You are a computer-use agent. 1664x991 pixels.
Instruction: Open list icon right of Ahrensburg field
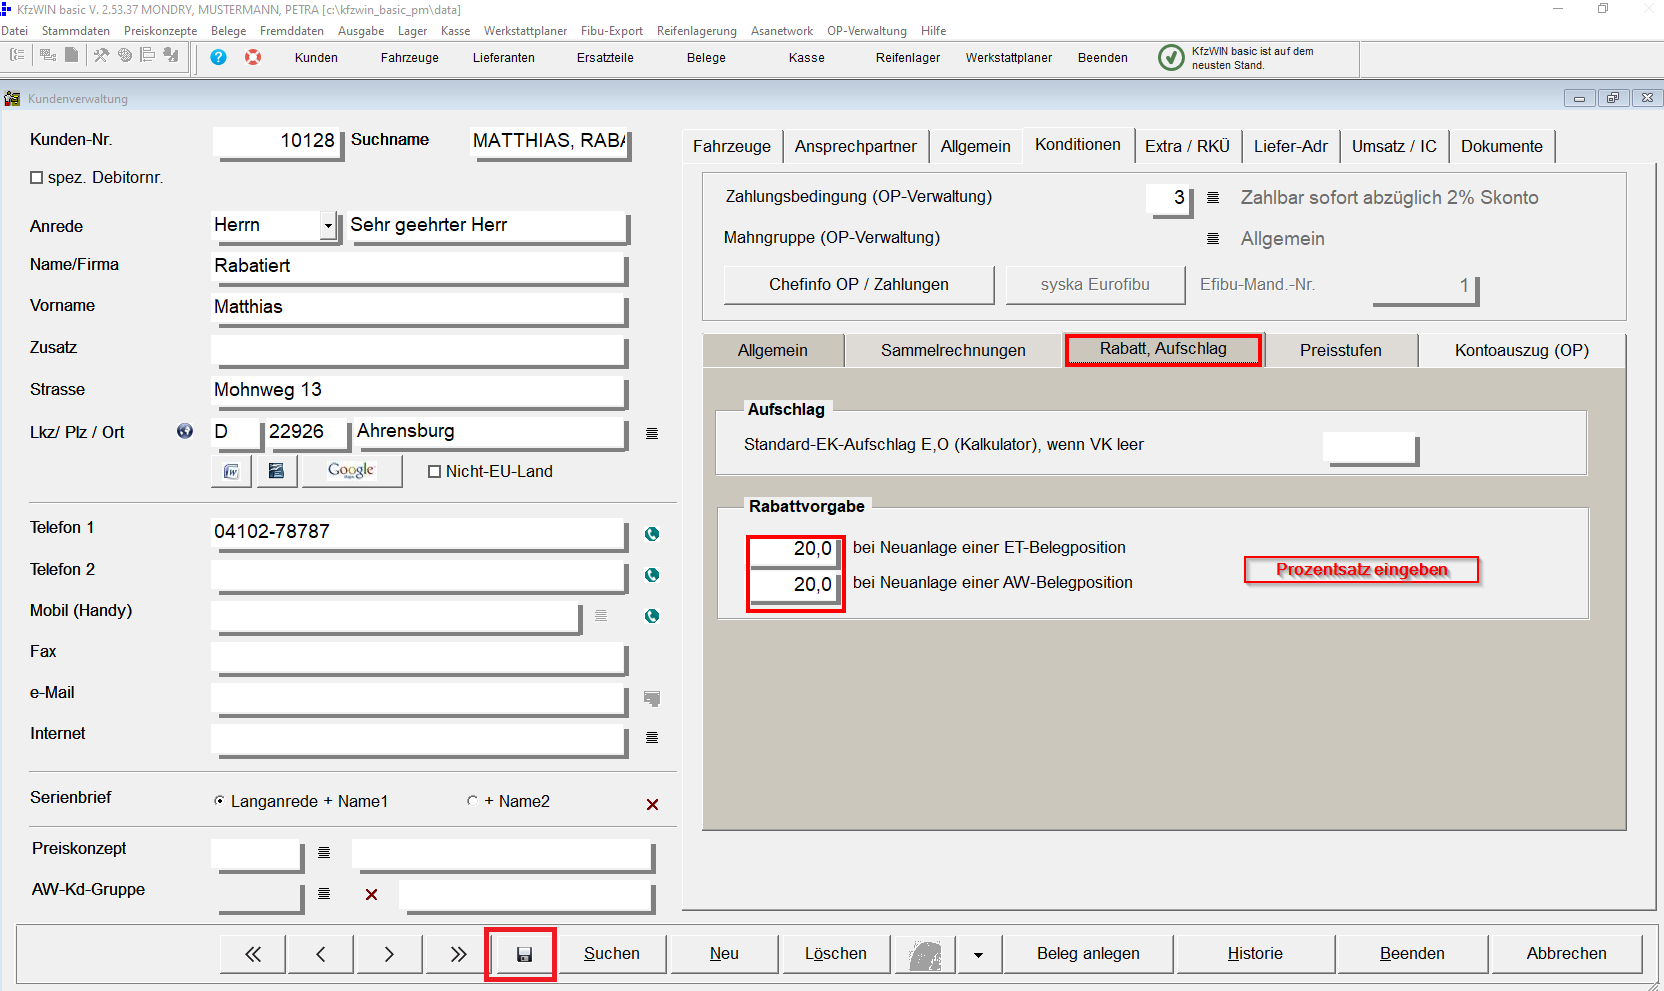click(x=652, y=434)
